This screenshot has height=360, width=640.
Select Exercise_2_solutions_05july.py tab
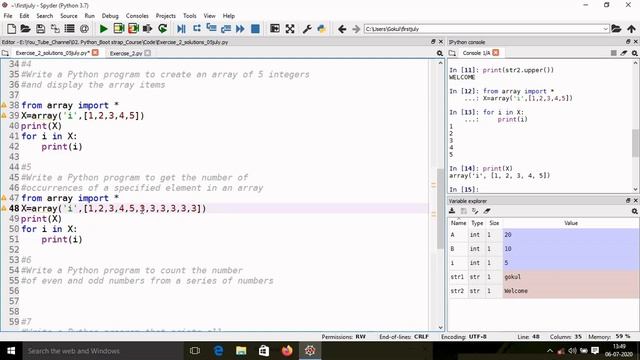click(x=53, y=53)
